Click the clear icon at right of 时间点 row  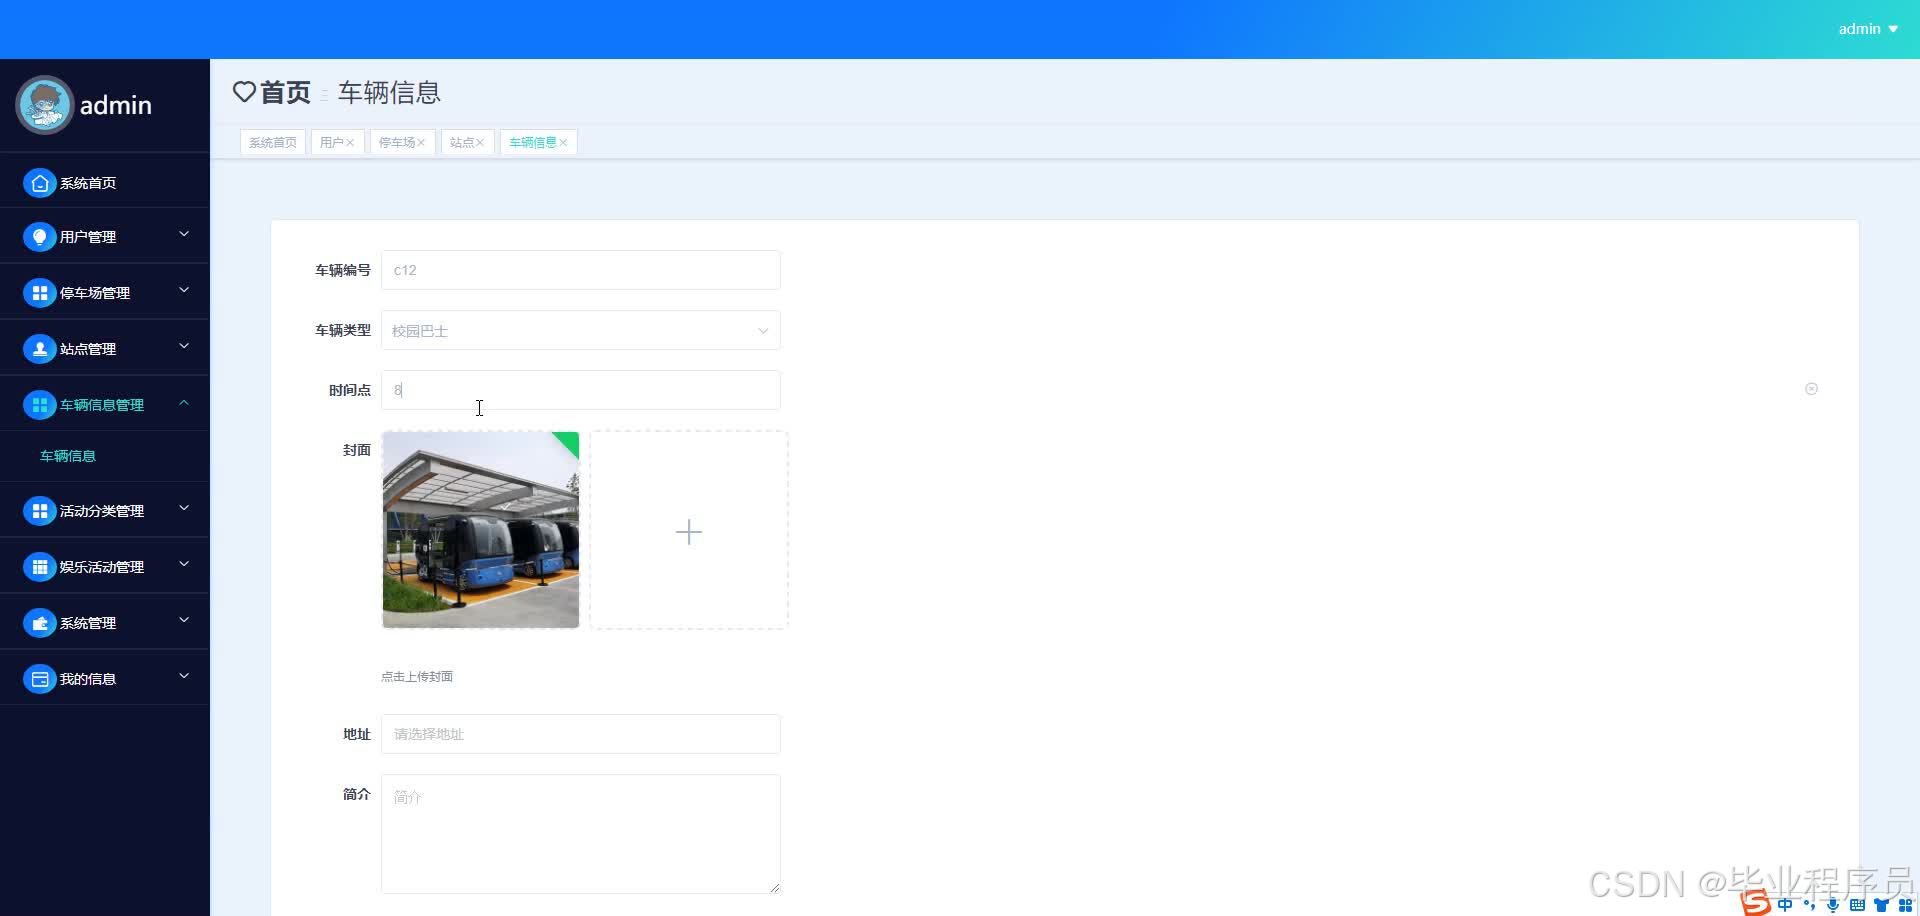point(1811,389)
